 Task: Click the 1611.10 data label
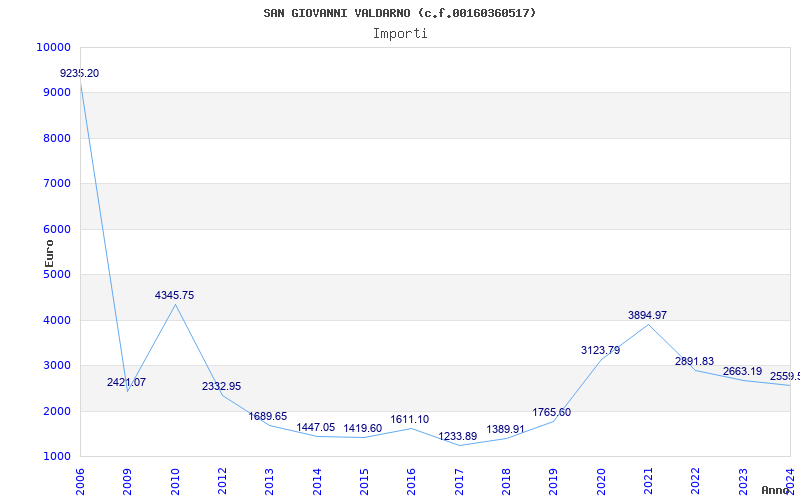[x=410, y=419]
